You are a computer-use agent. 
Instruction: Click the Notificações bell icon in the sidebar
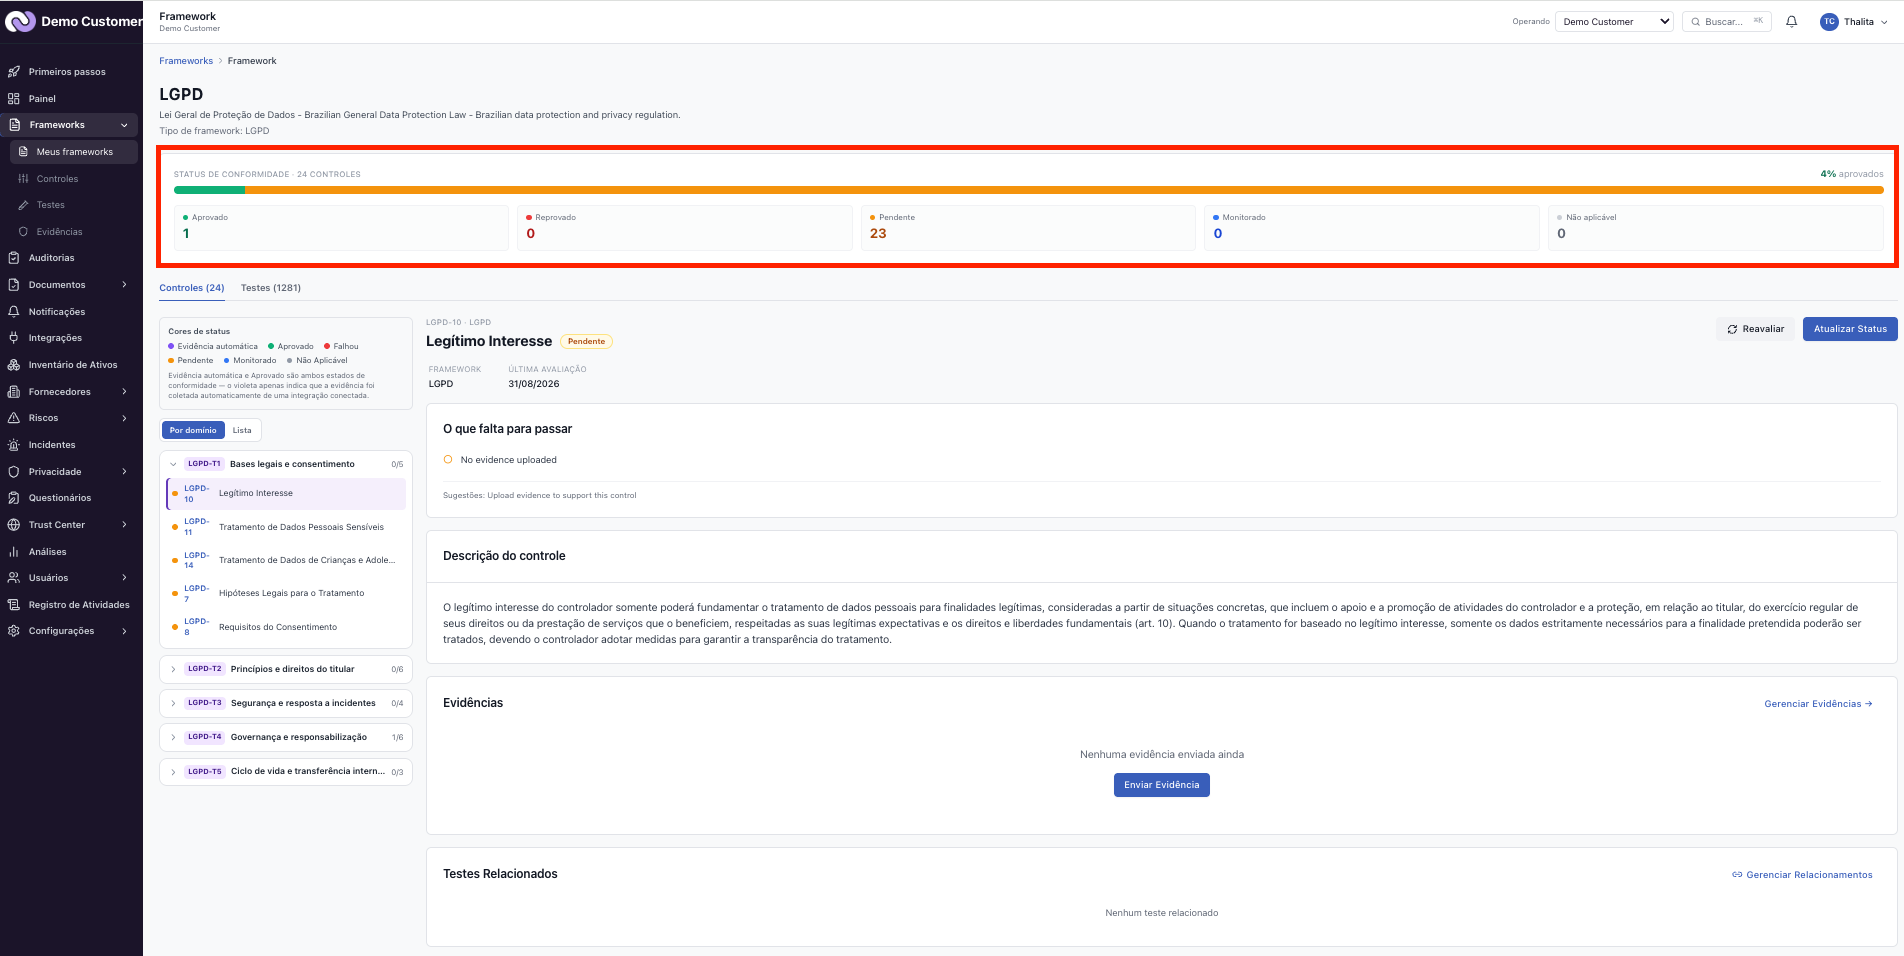click(x=14, y=312)
